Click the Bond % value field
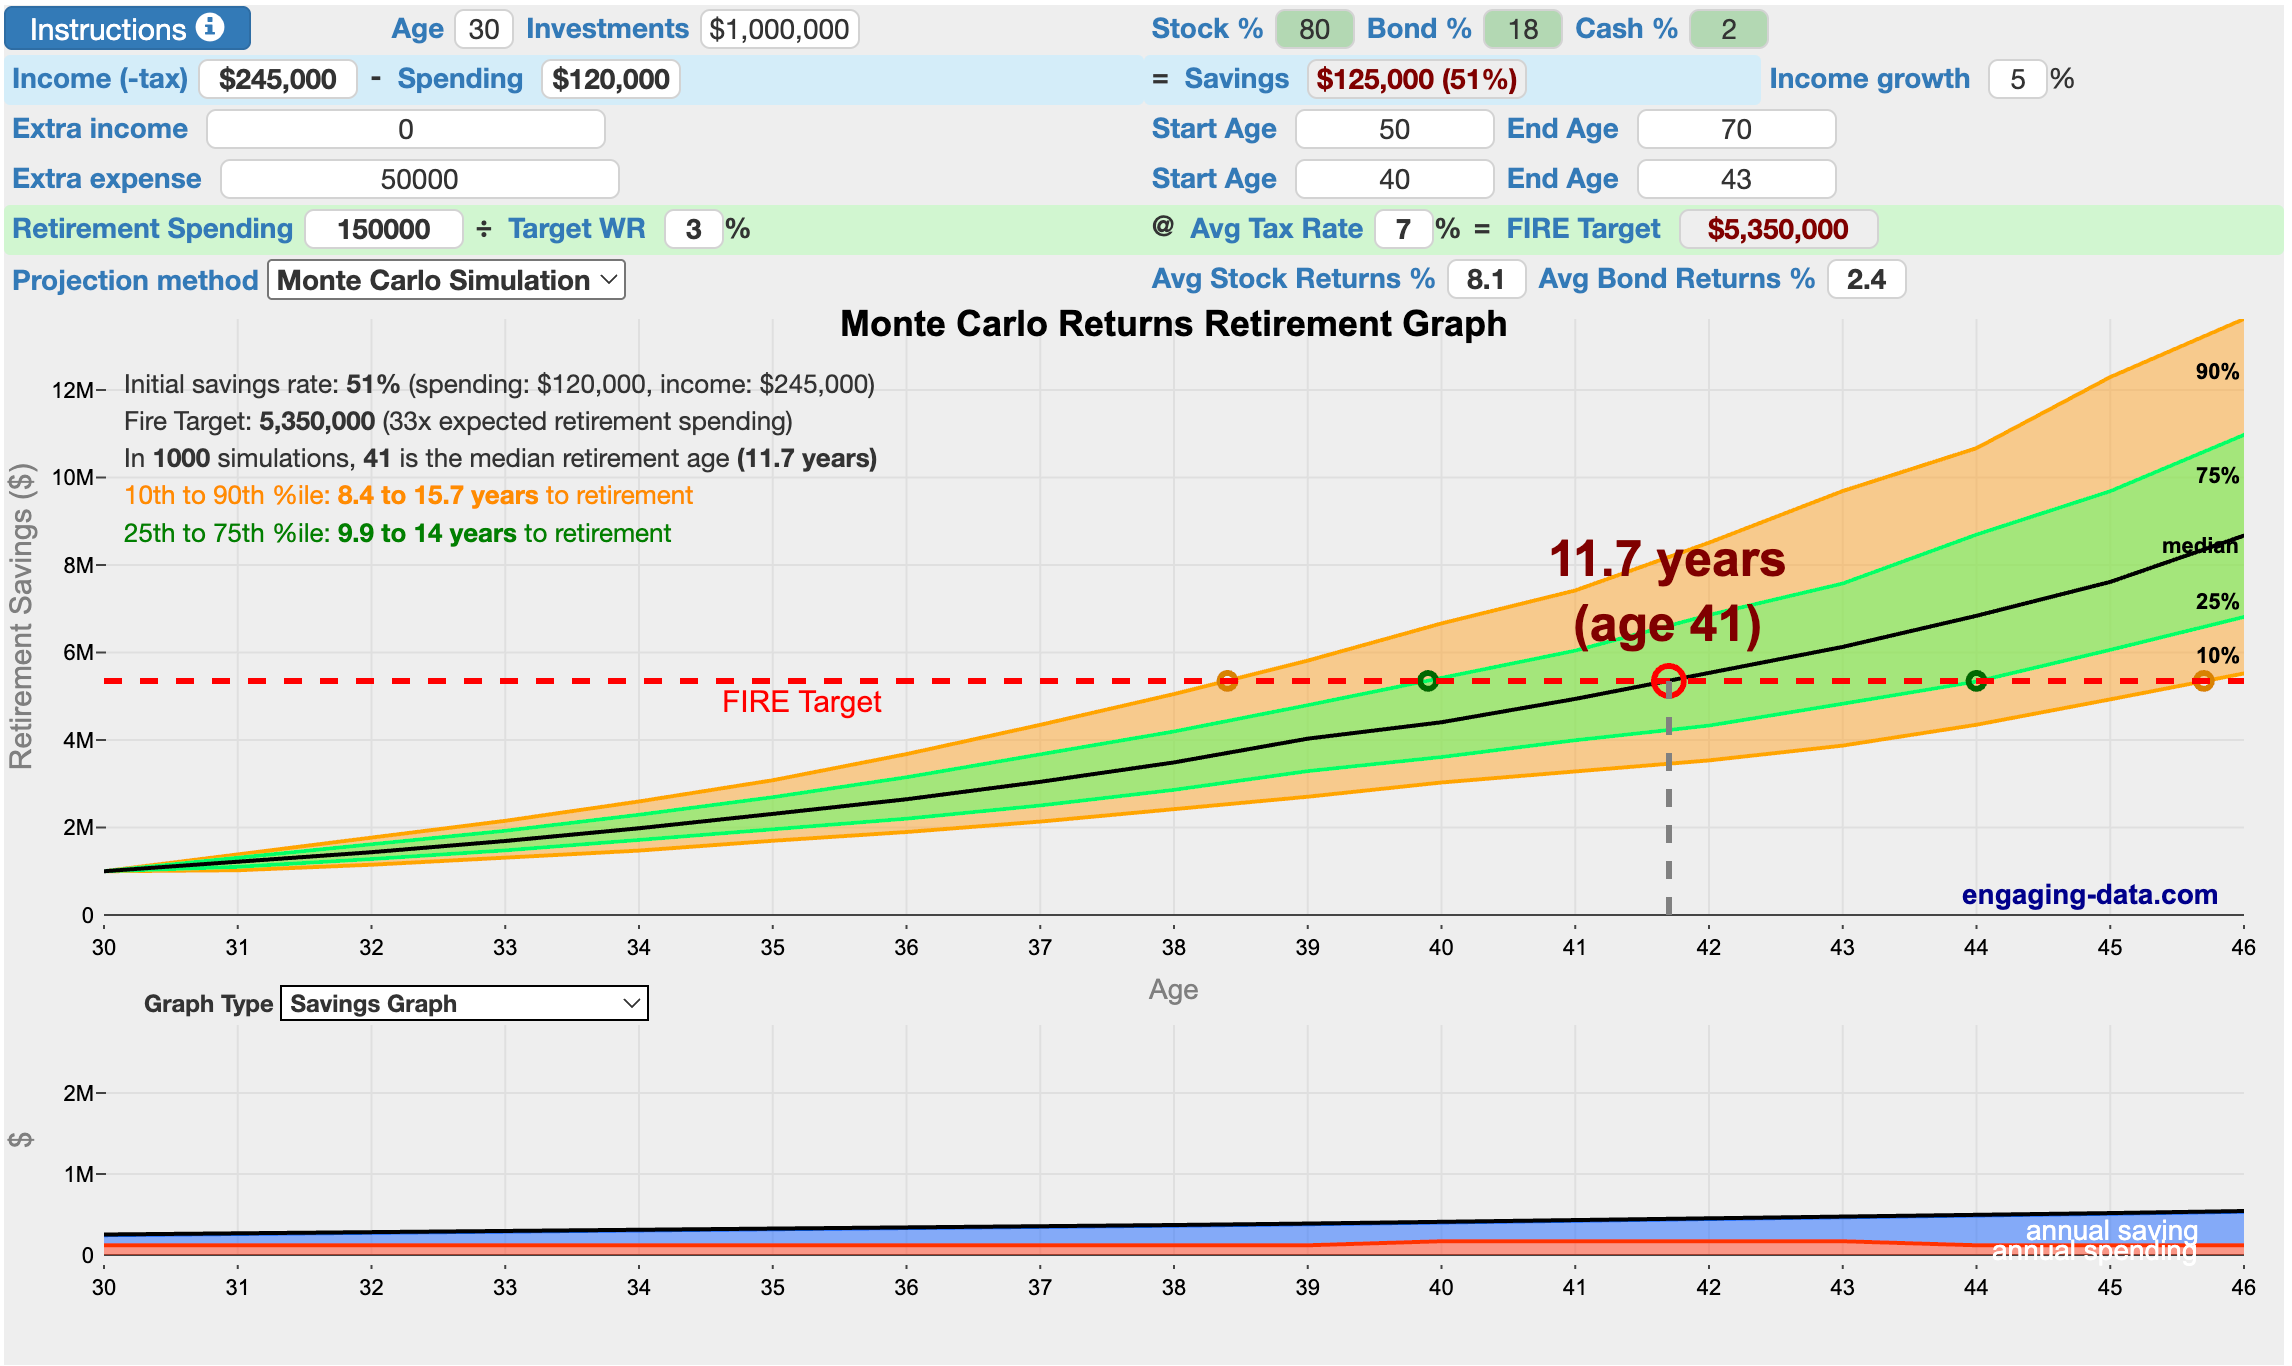 1522,29
